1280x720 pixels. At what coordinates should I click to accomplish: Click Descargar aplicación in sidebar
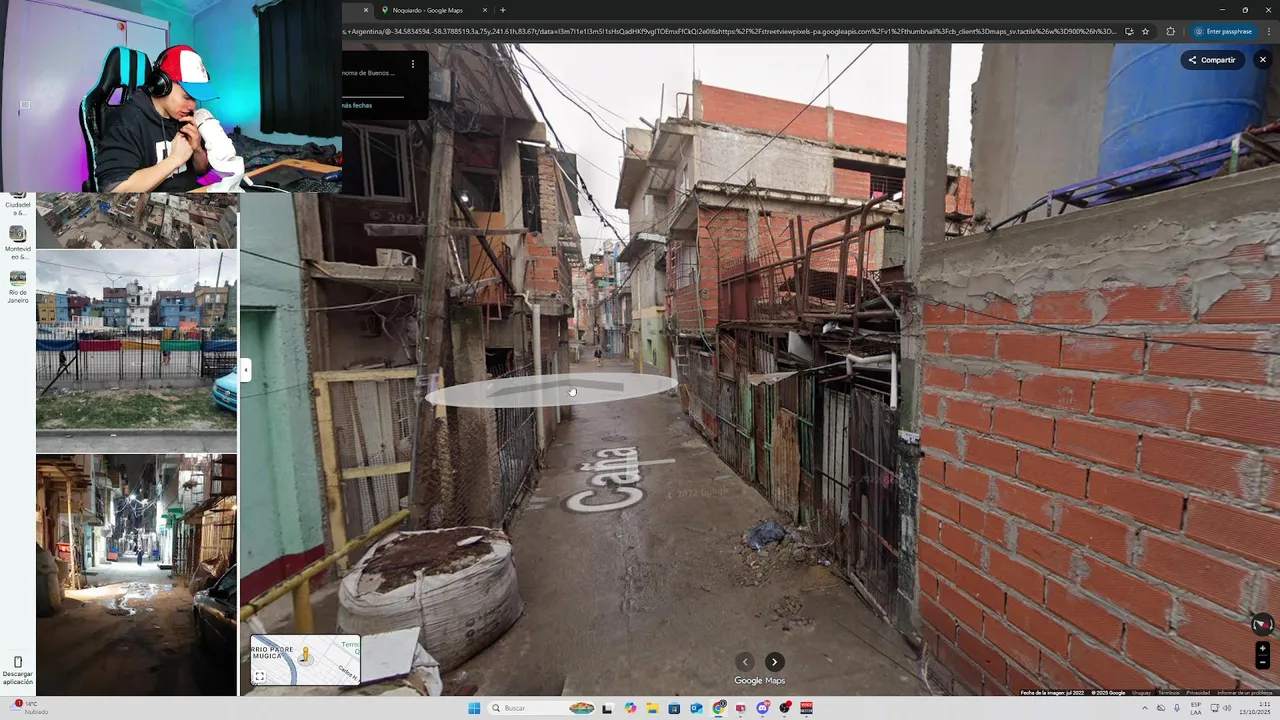[x=18, y=670]
